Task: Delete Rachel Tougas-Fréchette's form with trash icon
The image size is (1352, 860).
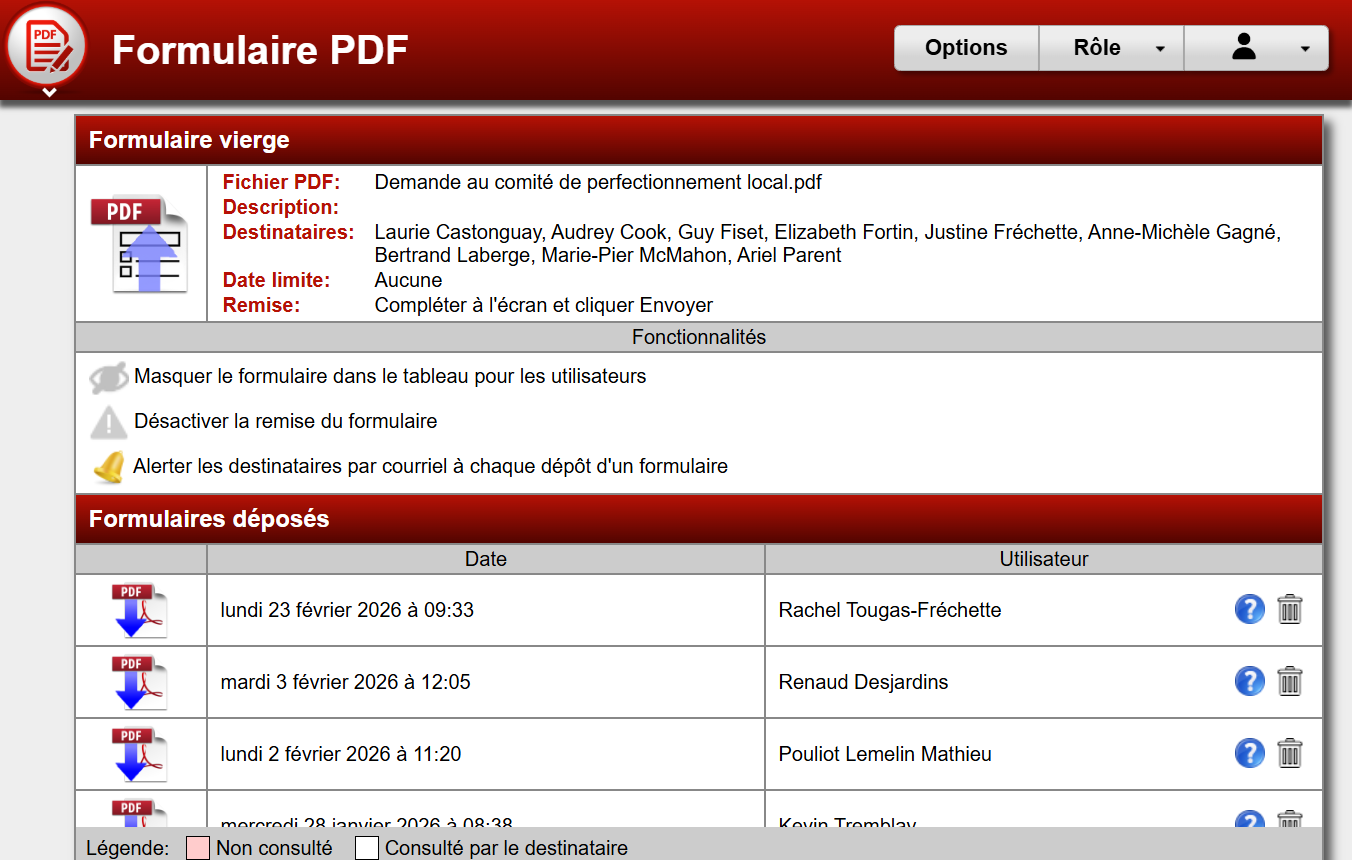Action: point(1290,609)
